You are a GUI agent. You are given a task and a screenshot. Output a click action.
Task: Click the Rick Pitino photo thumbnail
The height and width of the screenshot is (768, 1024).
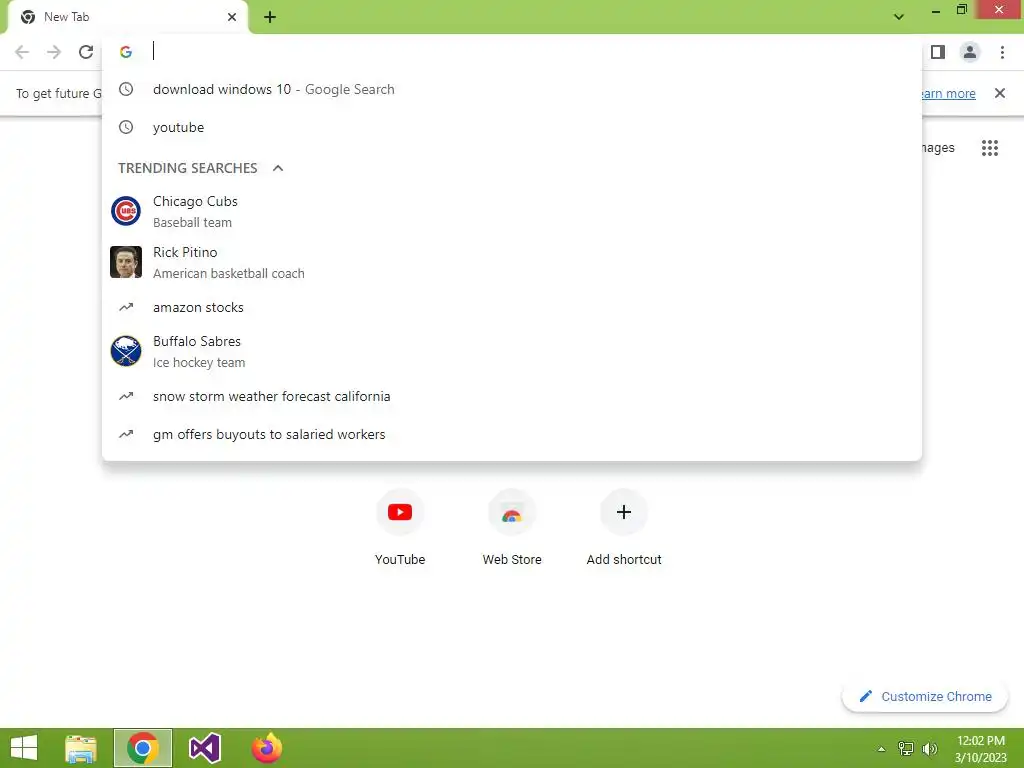(x=126, y=263)
